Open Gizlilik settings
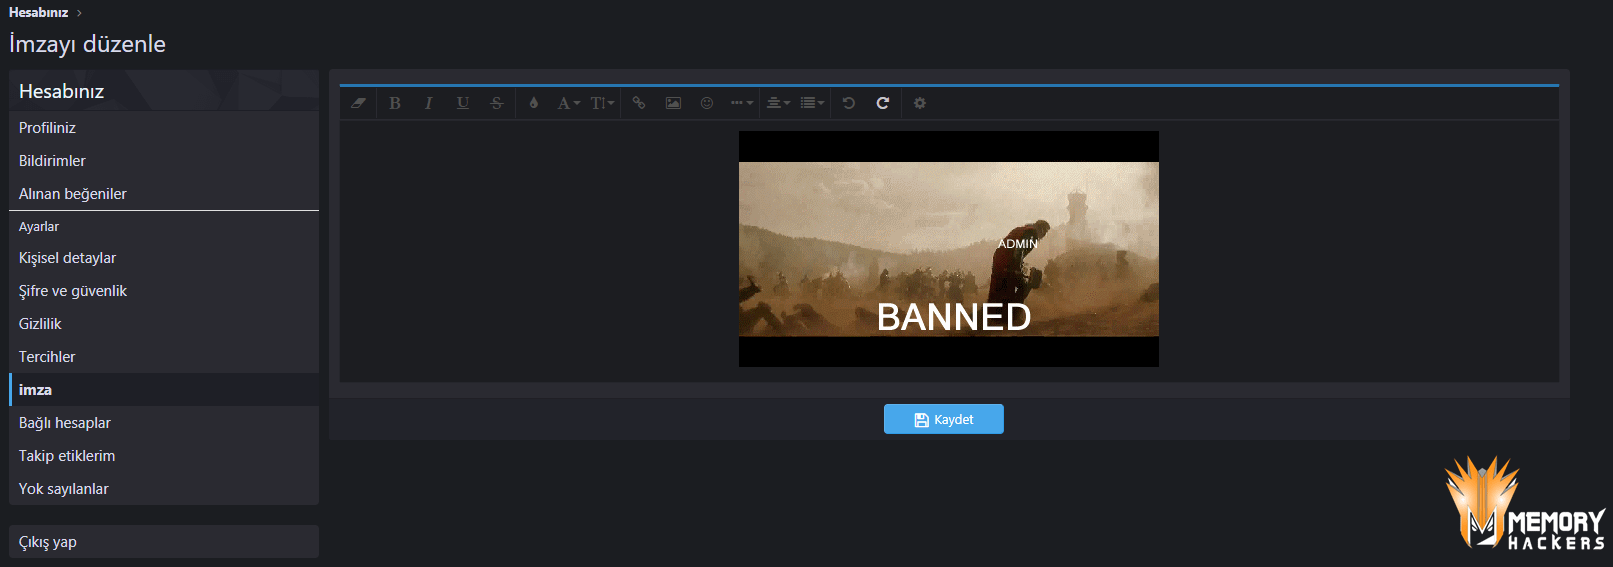 (x=164, y=324)
